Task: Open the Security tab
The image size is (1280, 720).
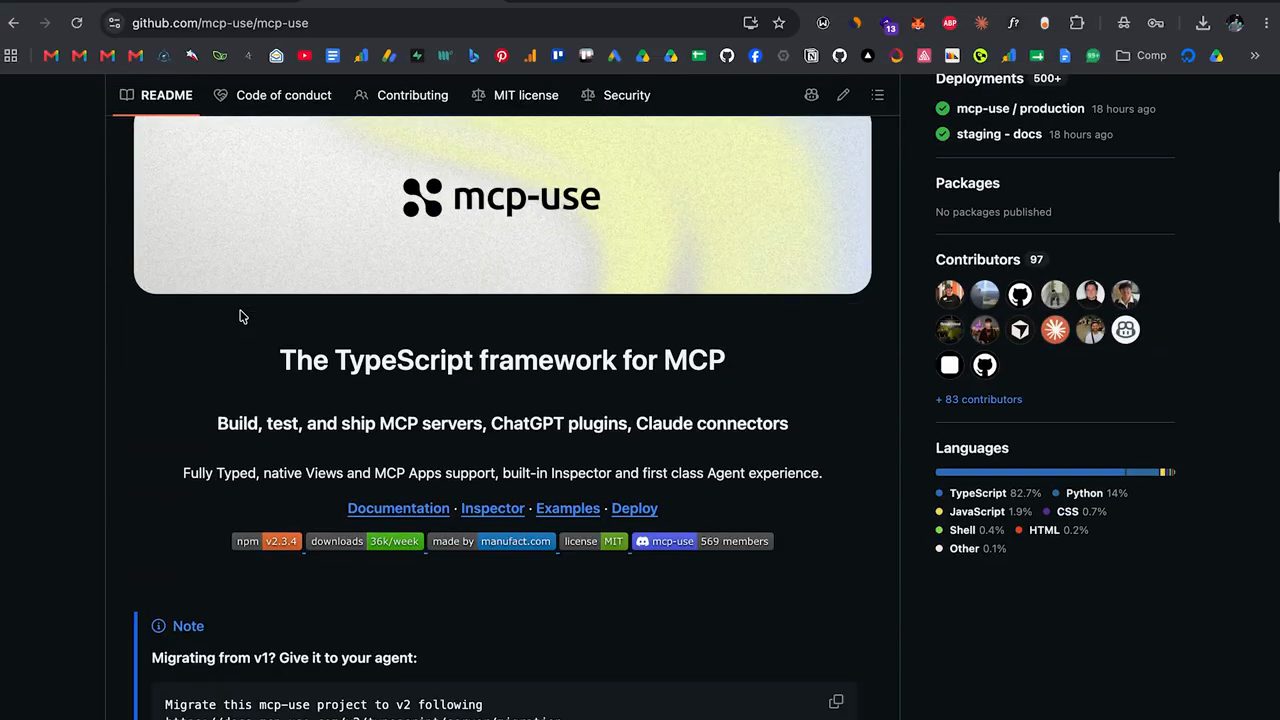Action: pyautogui.click(x=616, y=95)
